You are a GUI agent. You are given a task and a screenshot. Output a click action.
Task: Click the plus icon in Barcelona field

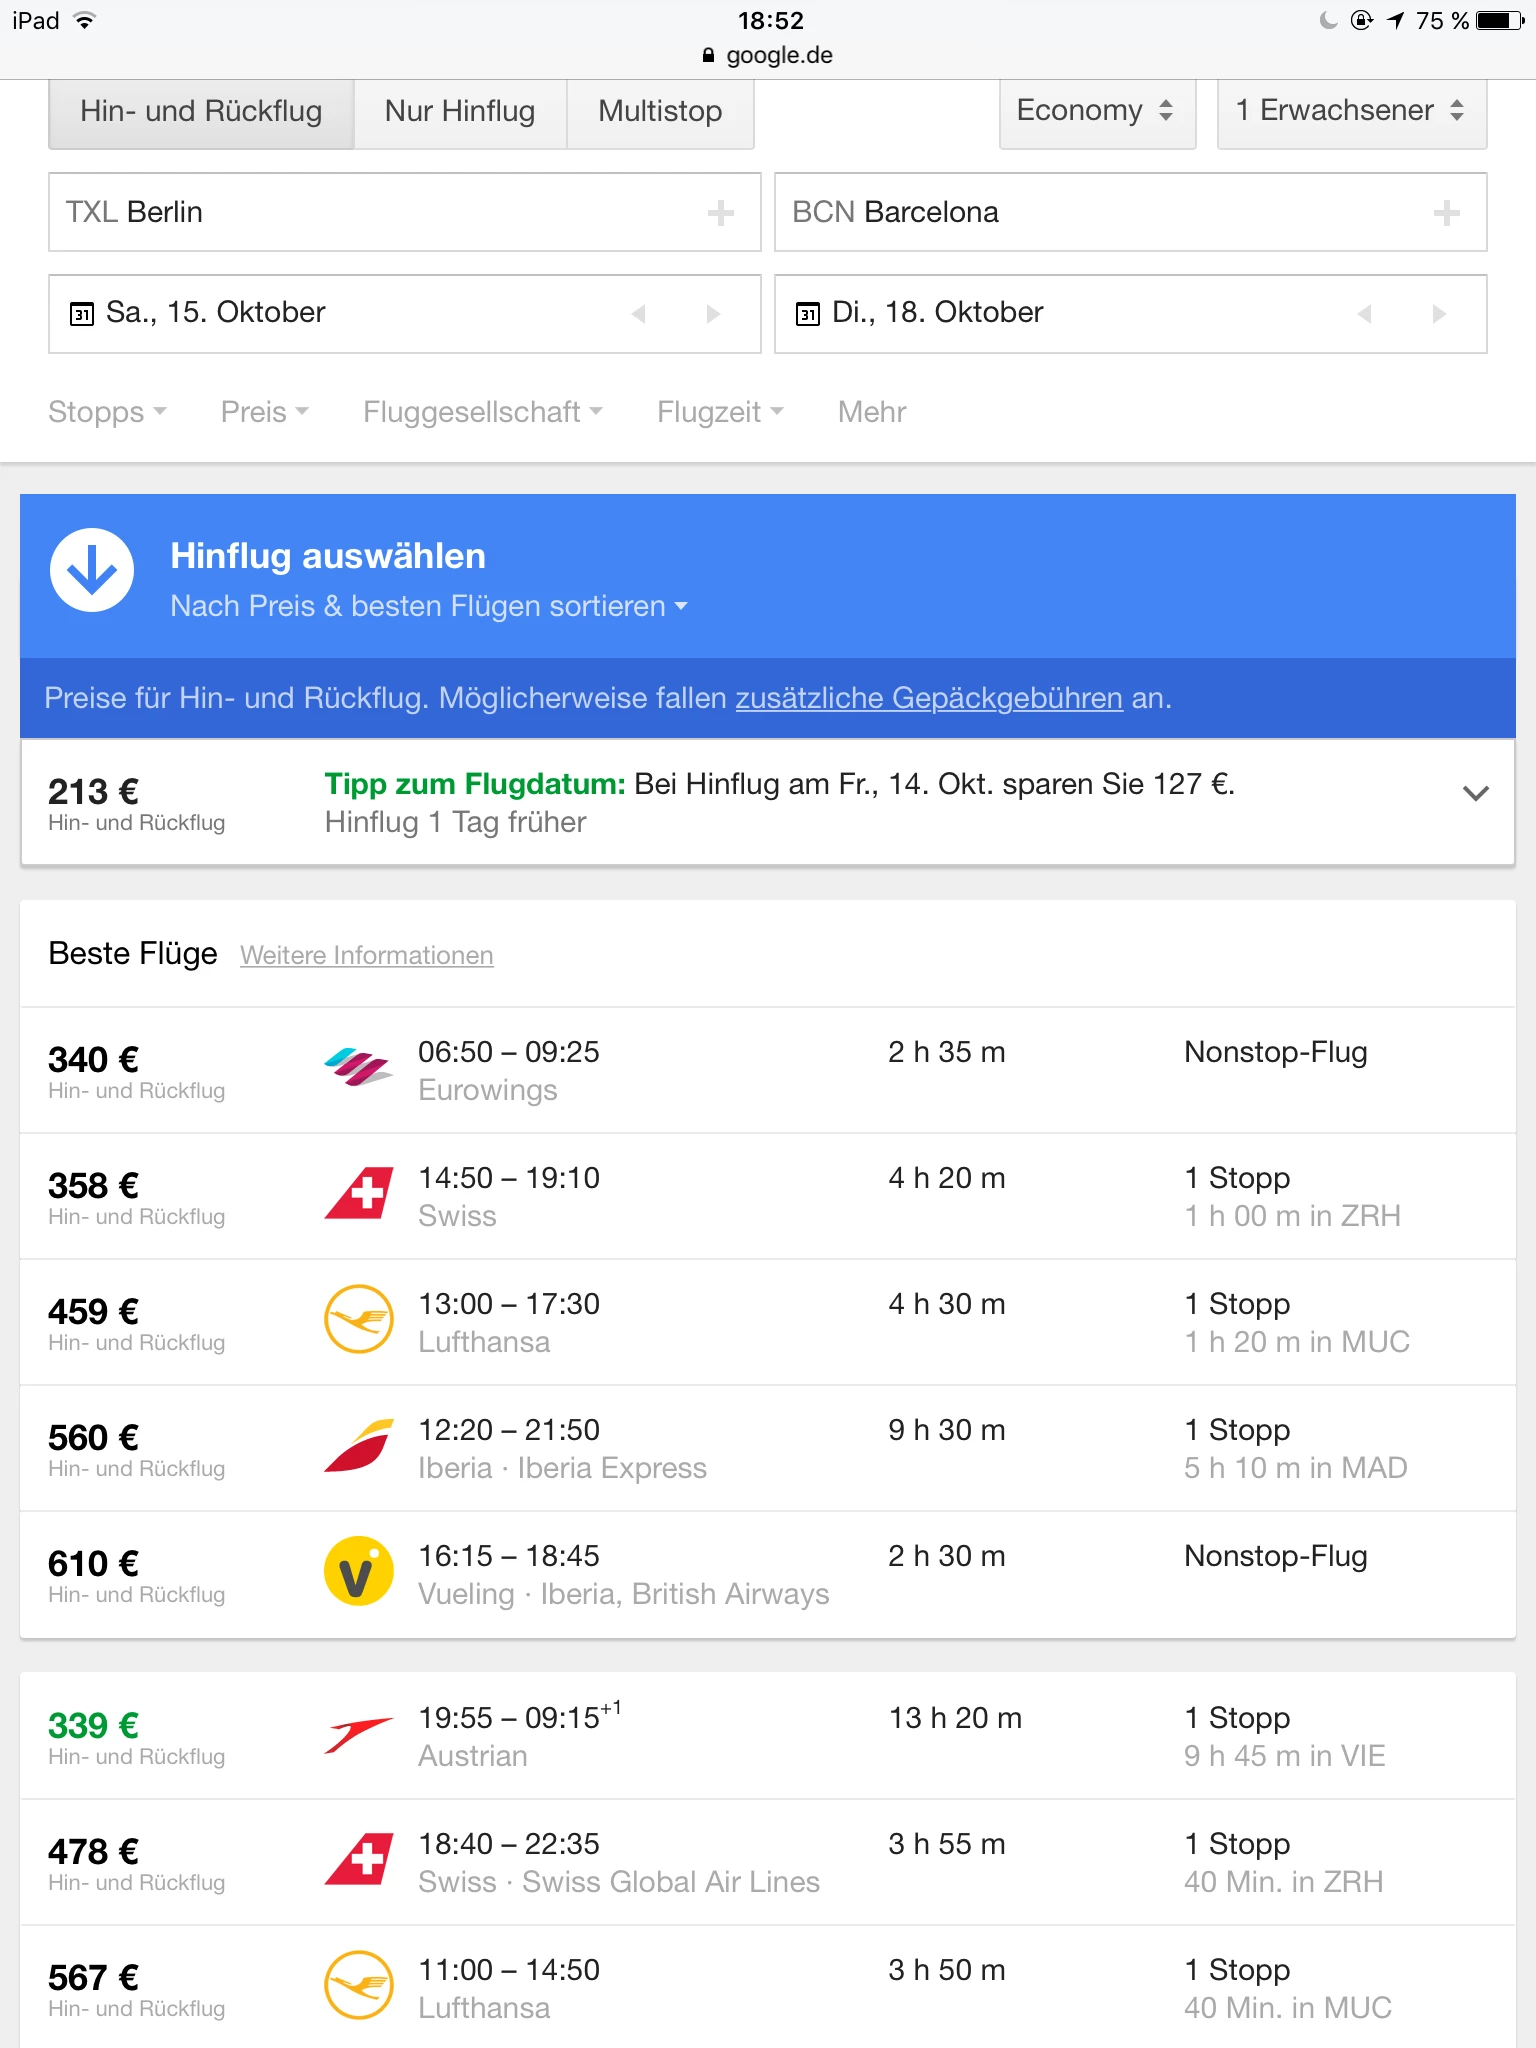1446,212
